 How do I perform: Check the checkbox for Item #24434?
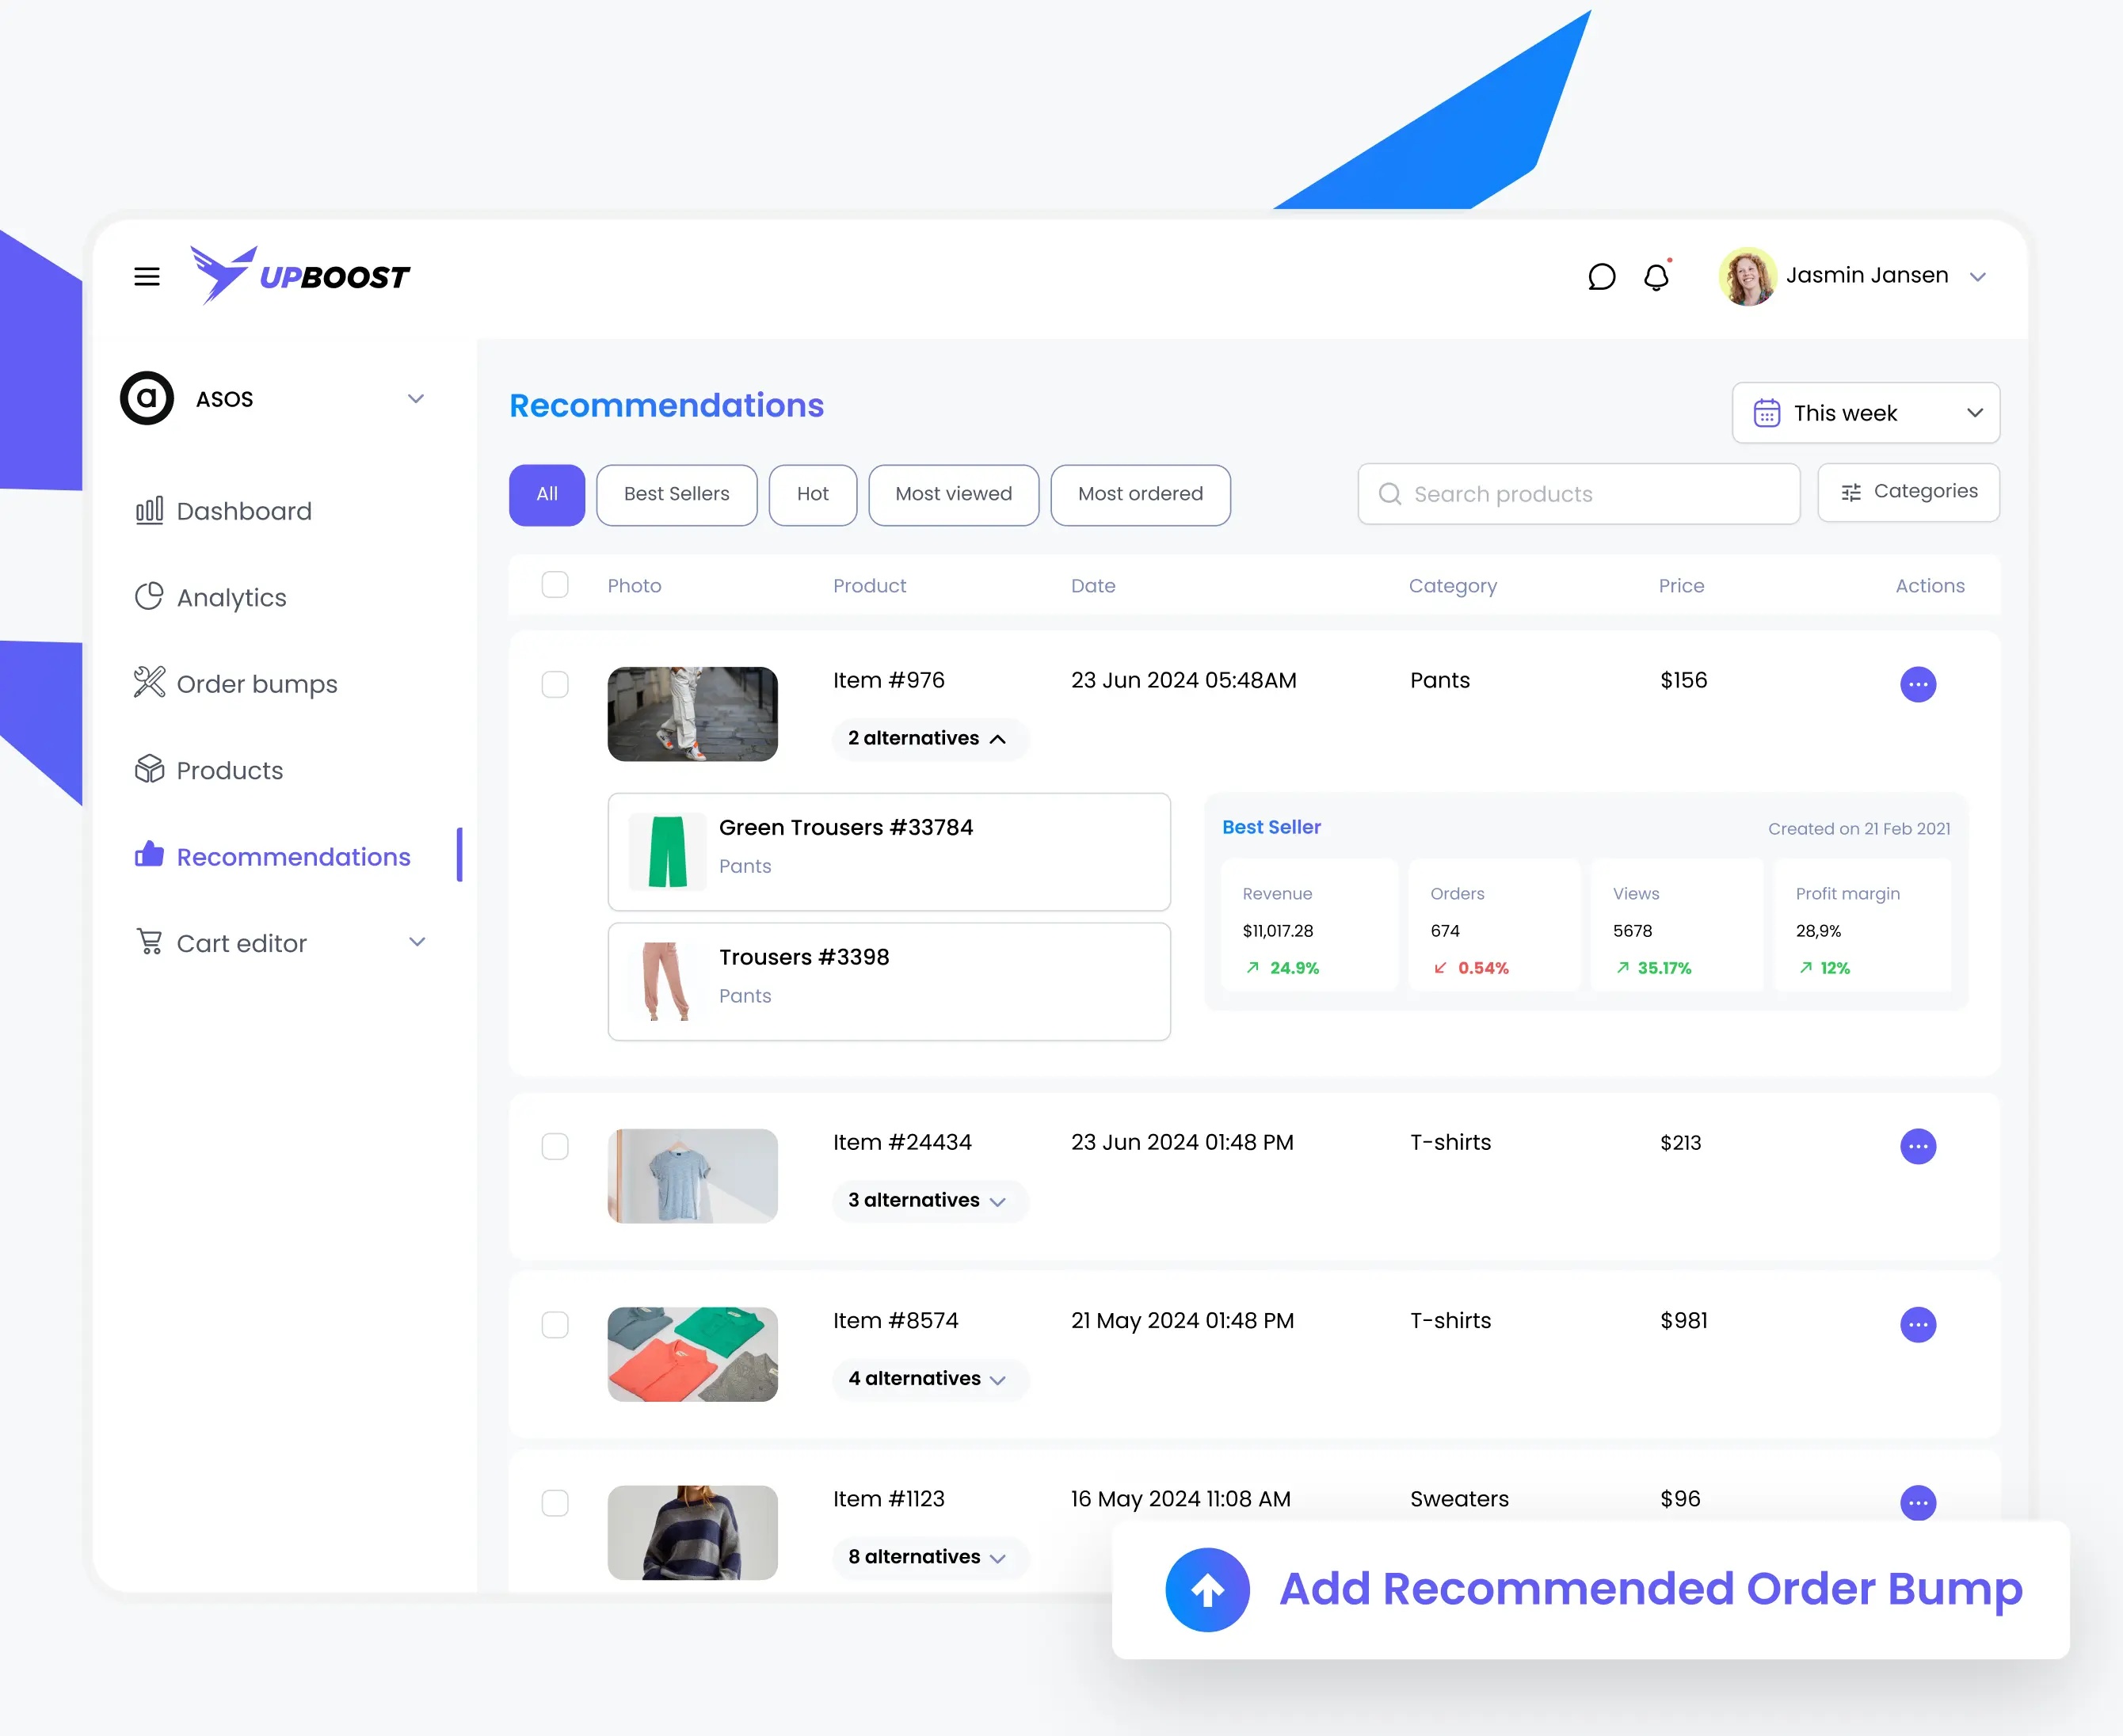[555, 1146]
